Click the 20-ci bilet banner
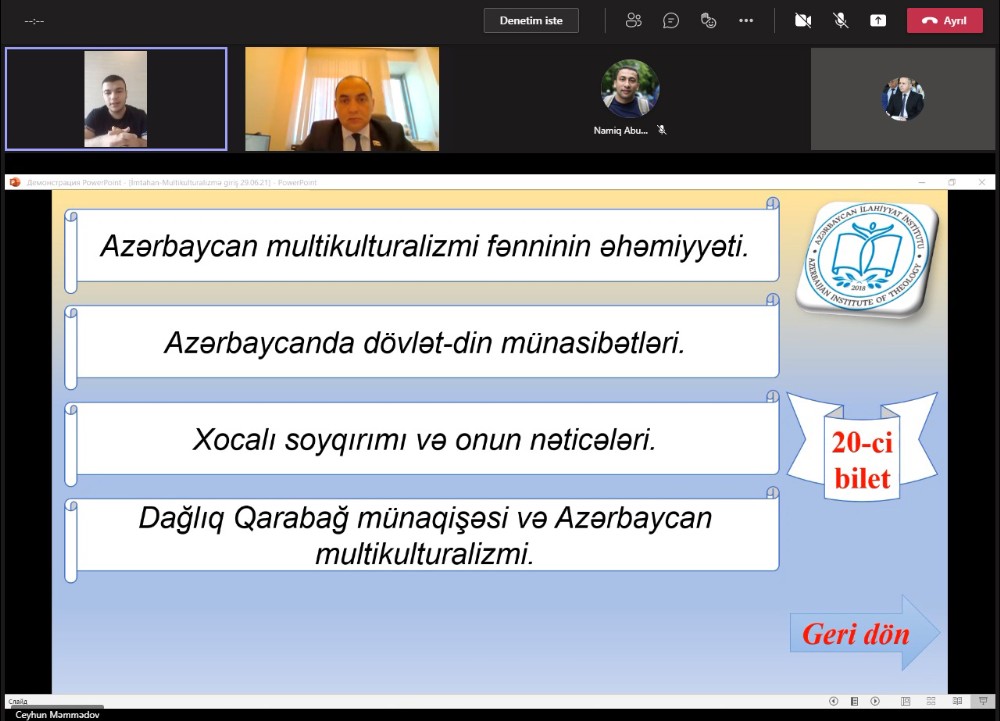1000x721 pixels. click(862, 448)
